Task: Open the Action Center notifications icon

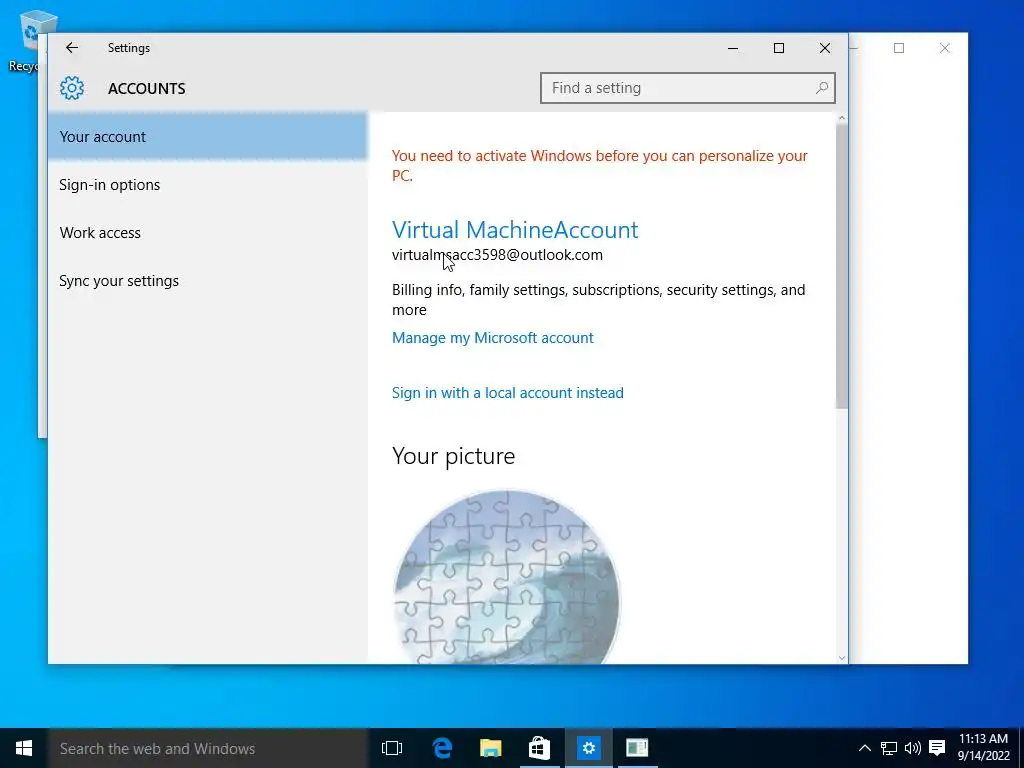Action: (x=937, y=748)
